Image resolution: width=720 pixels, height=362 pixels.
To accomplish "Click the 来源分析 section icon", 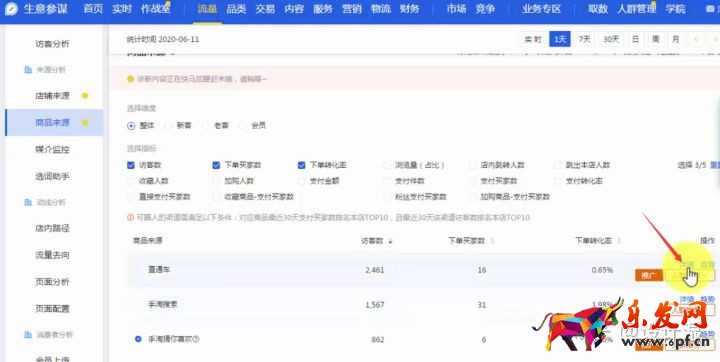I will 28,70.
